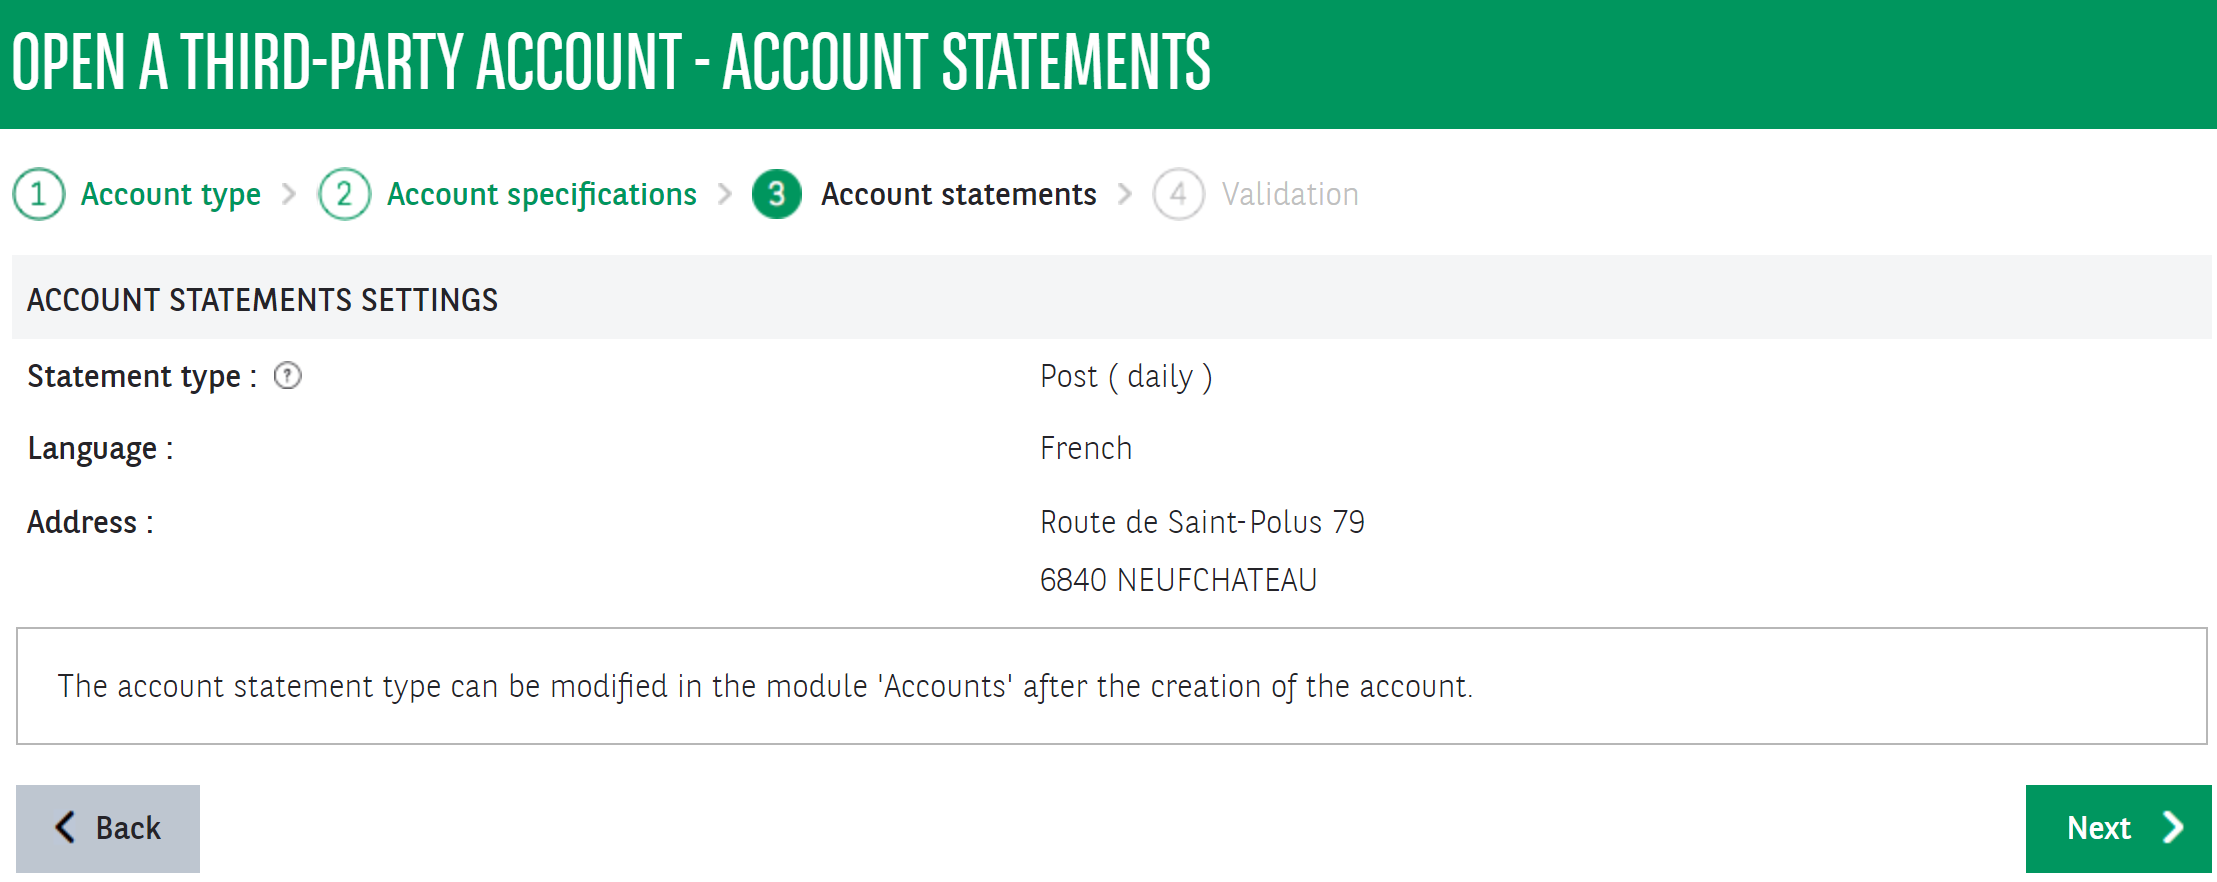2217x882 pixels.
Task: Click the right chevron in Next button
Action: (2172, 827)
